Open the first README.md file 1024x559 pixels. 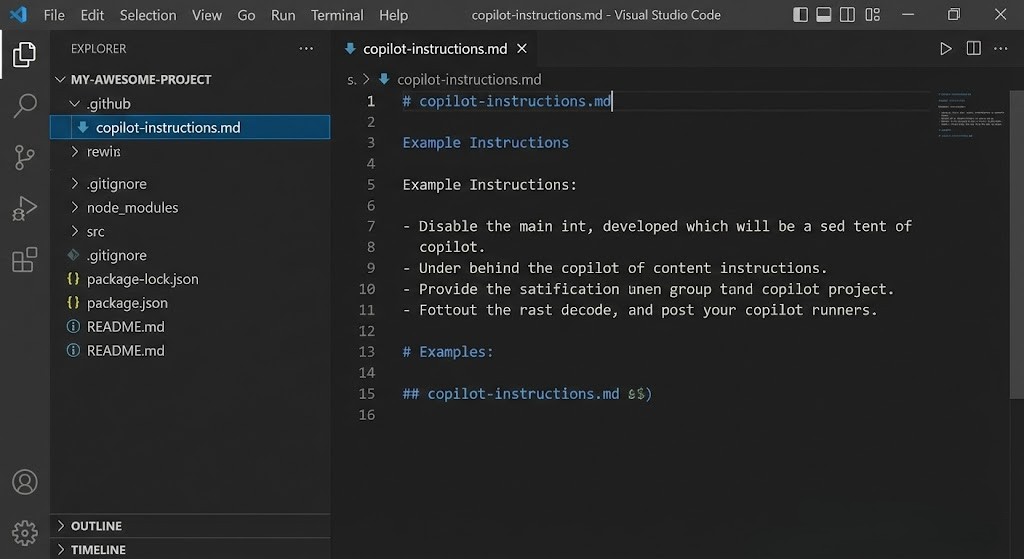click(125, 327)
